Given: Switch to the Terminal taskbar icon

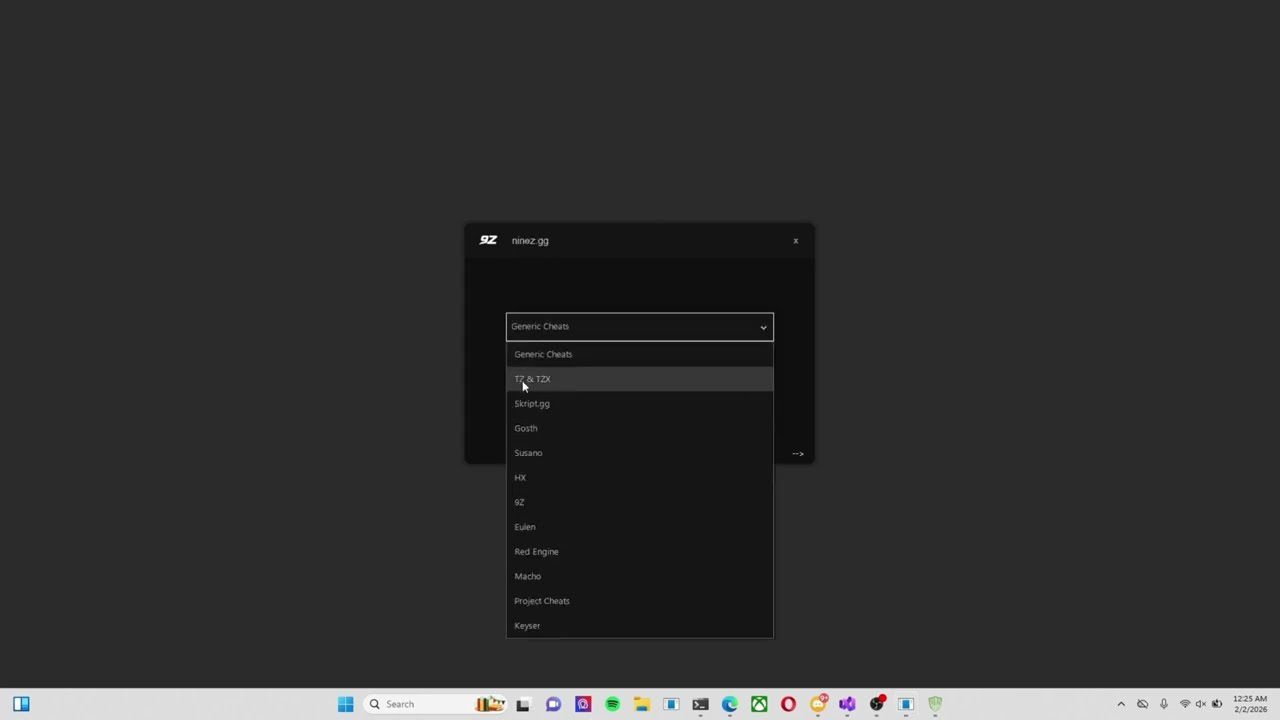Looking at the screenshot, I should [700, 704].
